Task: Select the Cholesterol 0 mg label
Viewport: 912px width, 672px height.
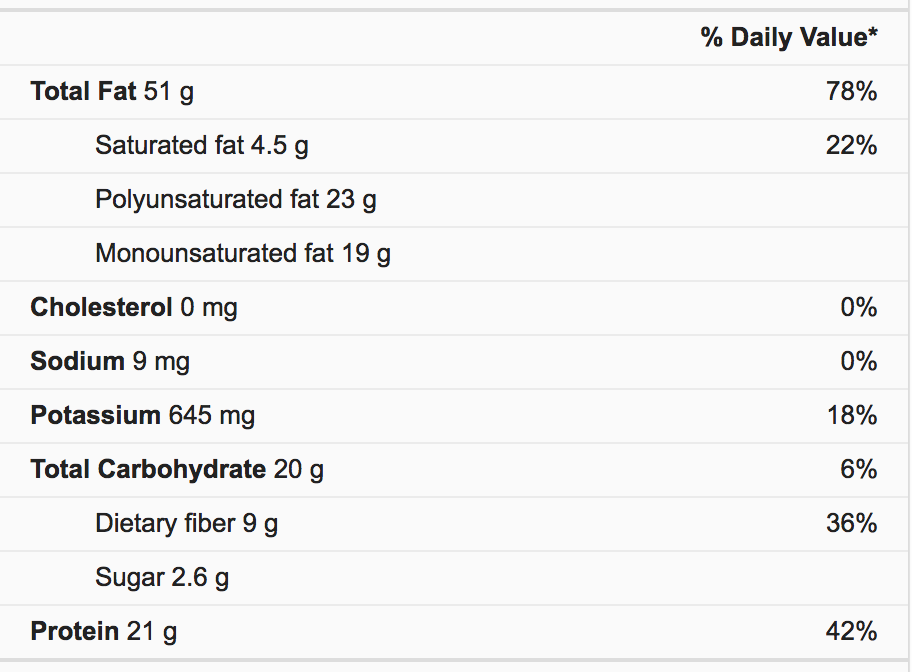Action: (134, 308)
